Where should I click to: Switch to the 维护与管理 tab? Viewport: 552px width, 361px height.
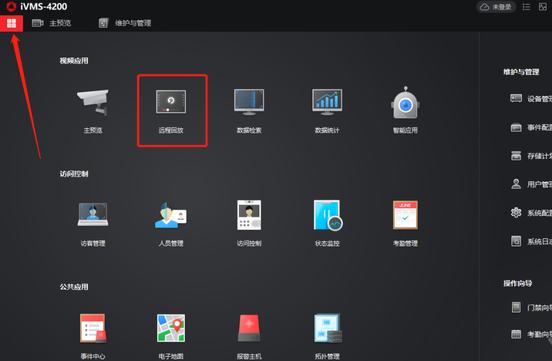[125, 23]
